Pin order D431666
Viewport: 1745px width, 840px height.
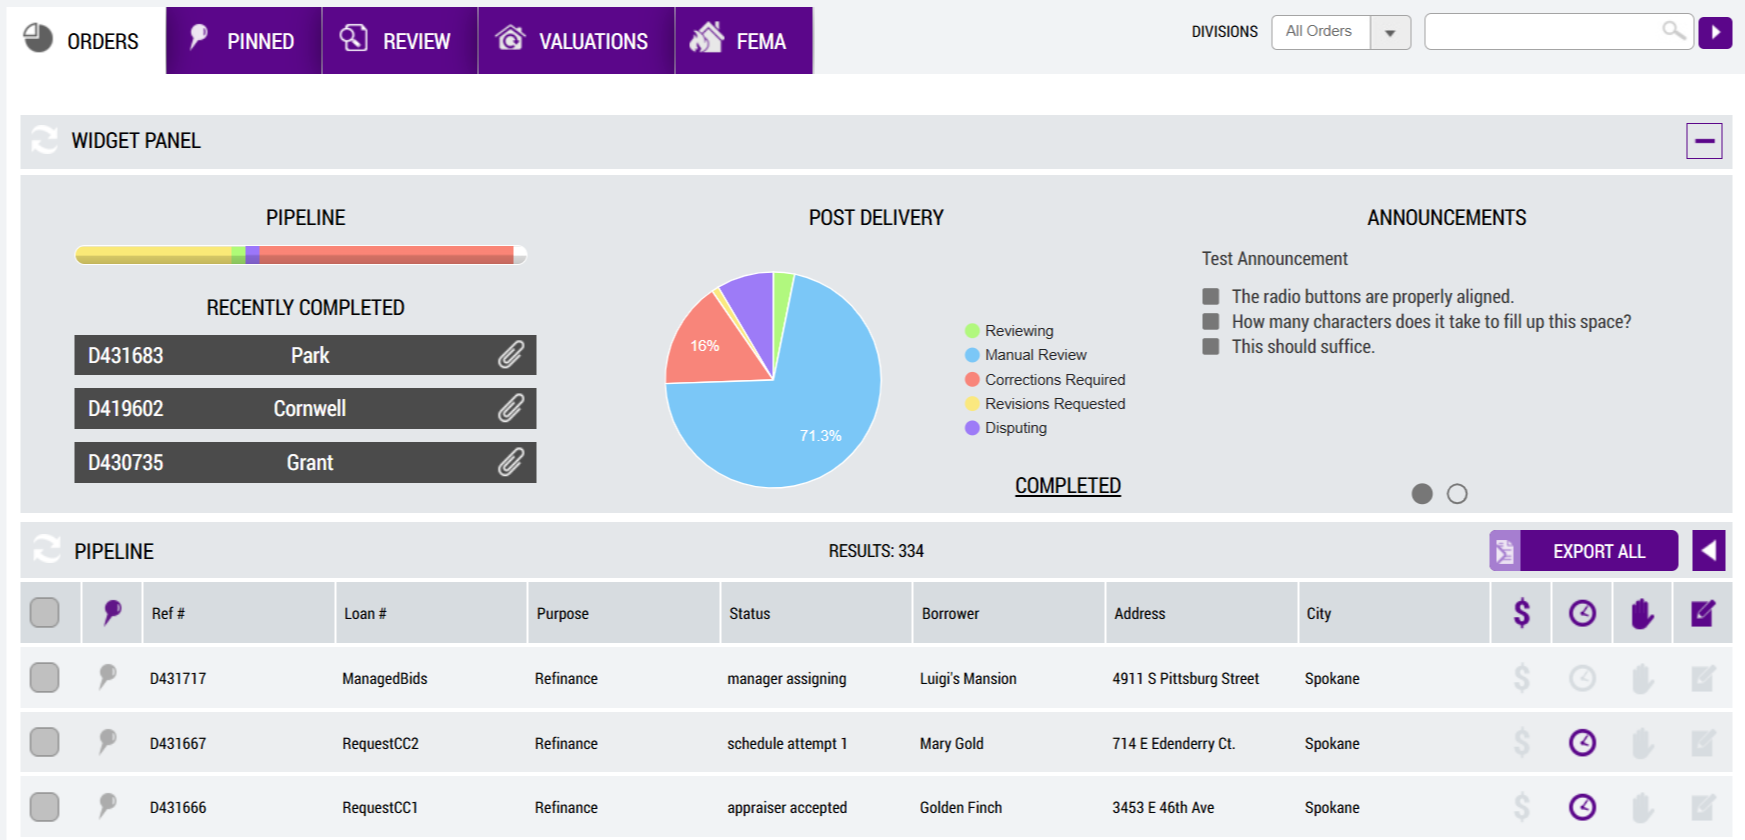click(x=107, y=806)
